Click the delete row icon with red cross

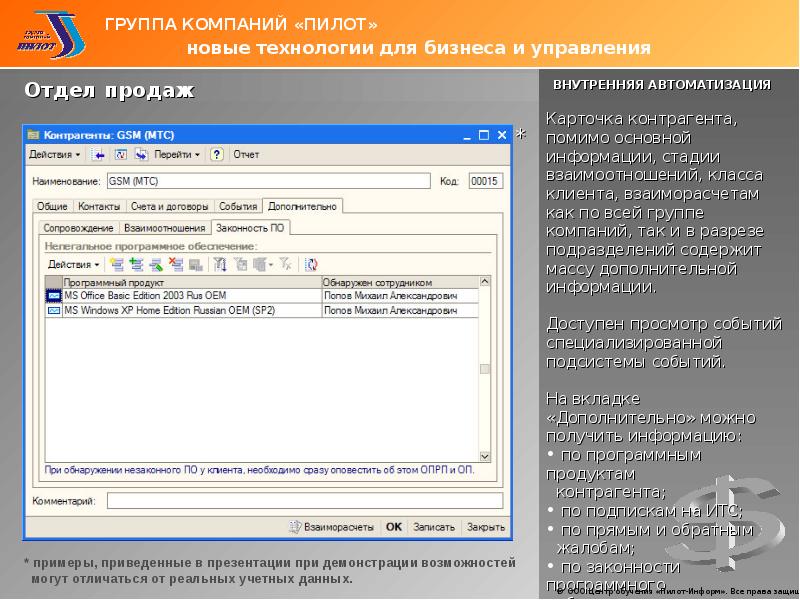point(176,264)
